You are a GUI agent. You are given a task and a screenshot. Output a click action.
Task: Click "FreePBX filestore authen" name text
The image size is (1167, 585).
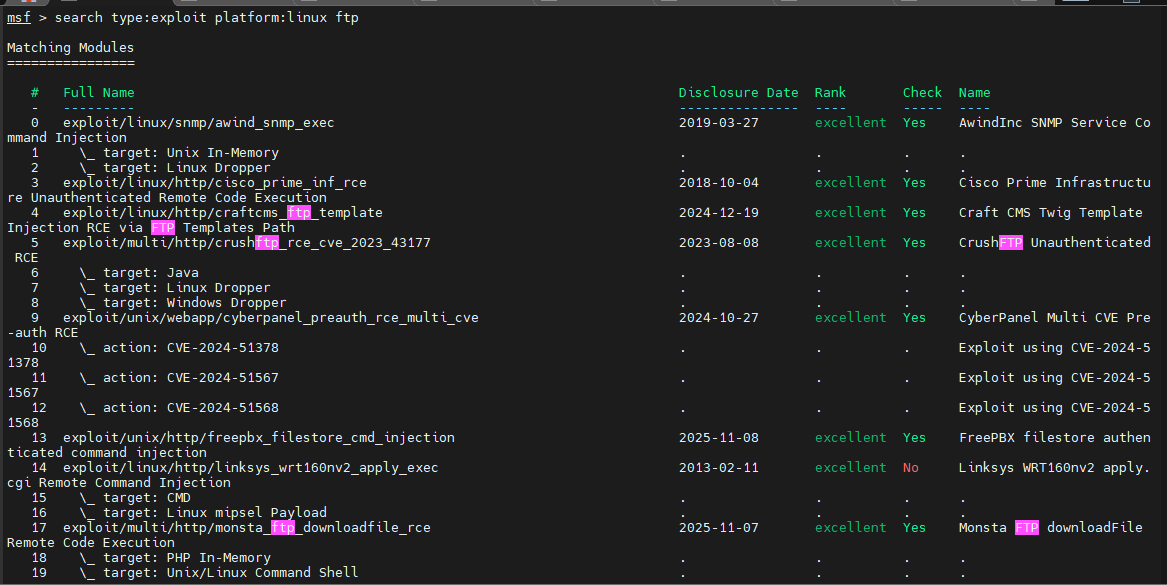[x=1055, y=438]
